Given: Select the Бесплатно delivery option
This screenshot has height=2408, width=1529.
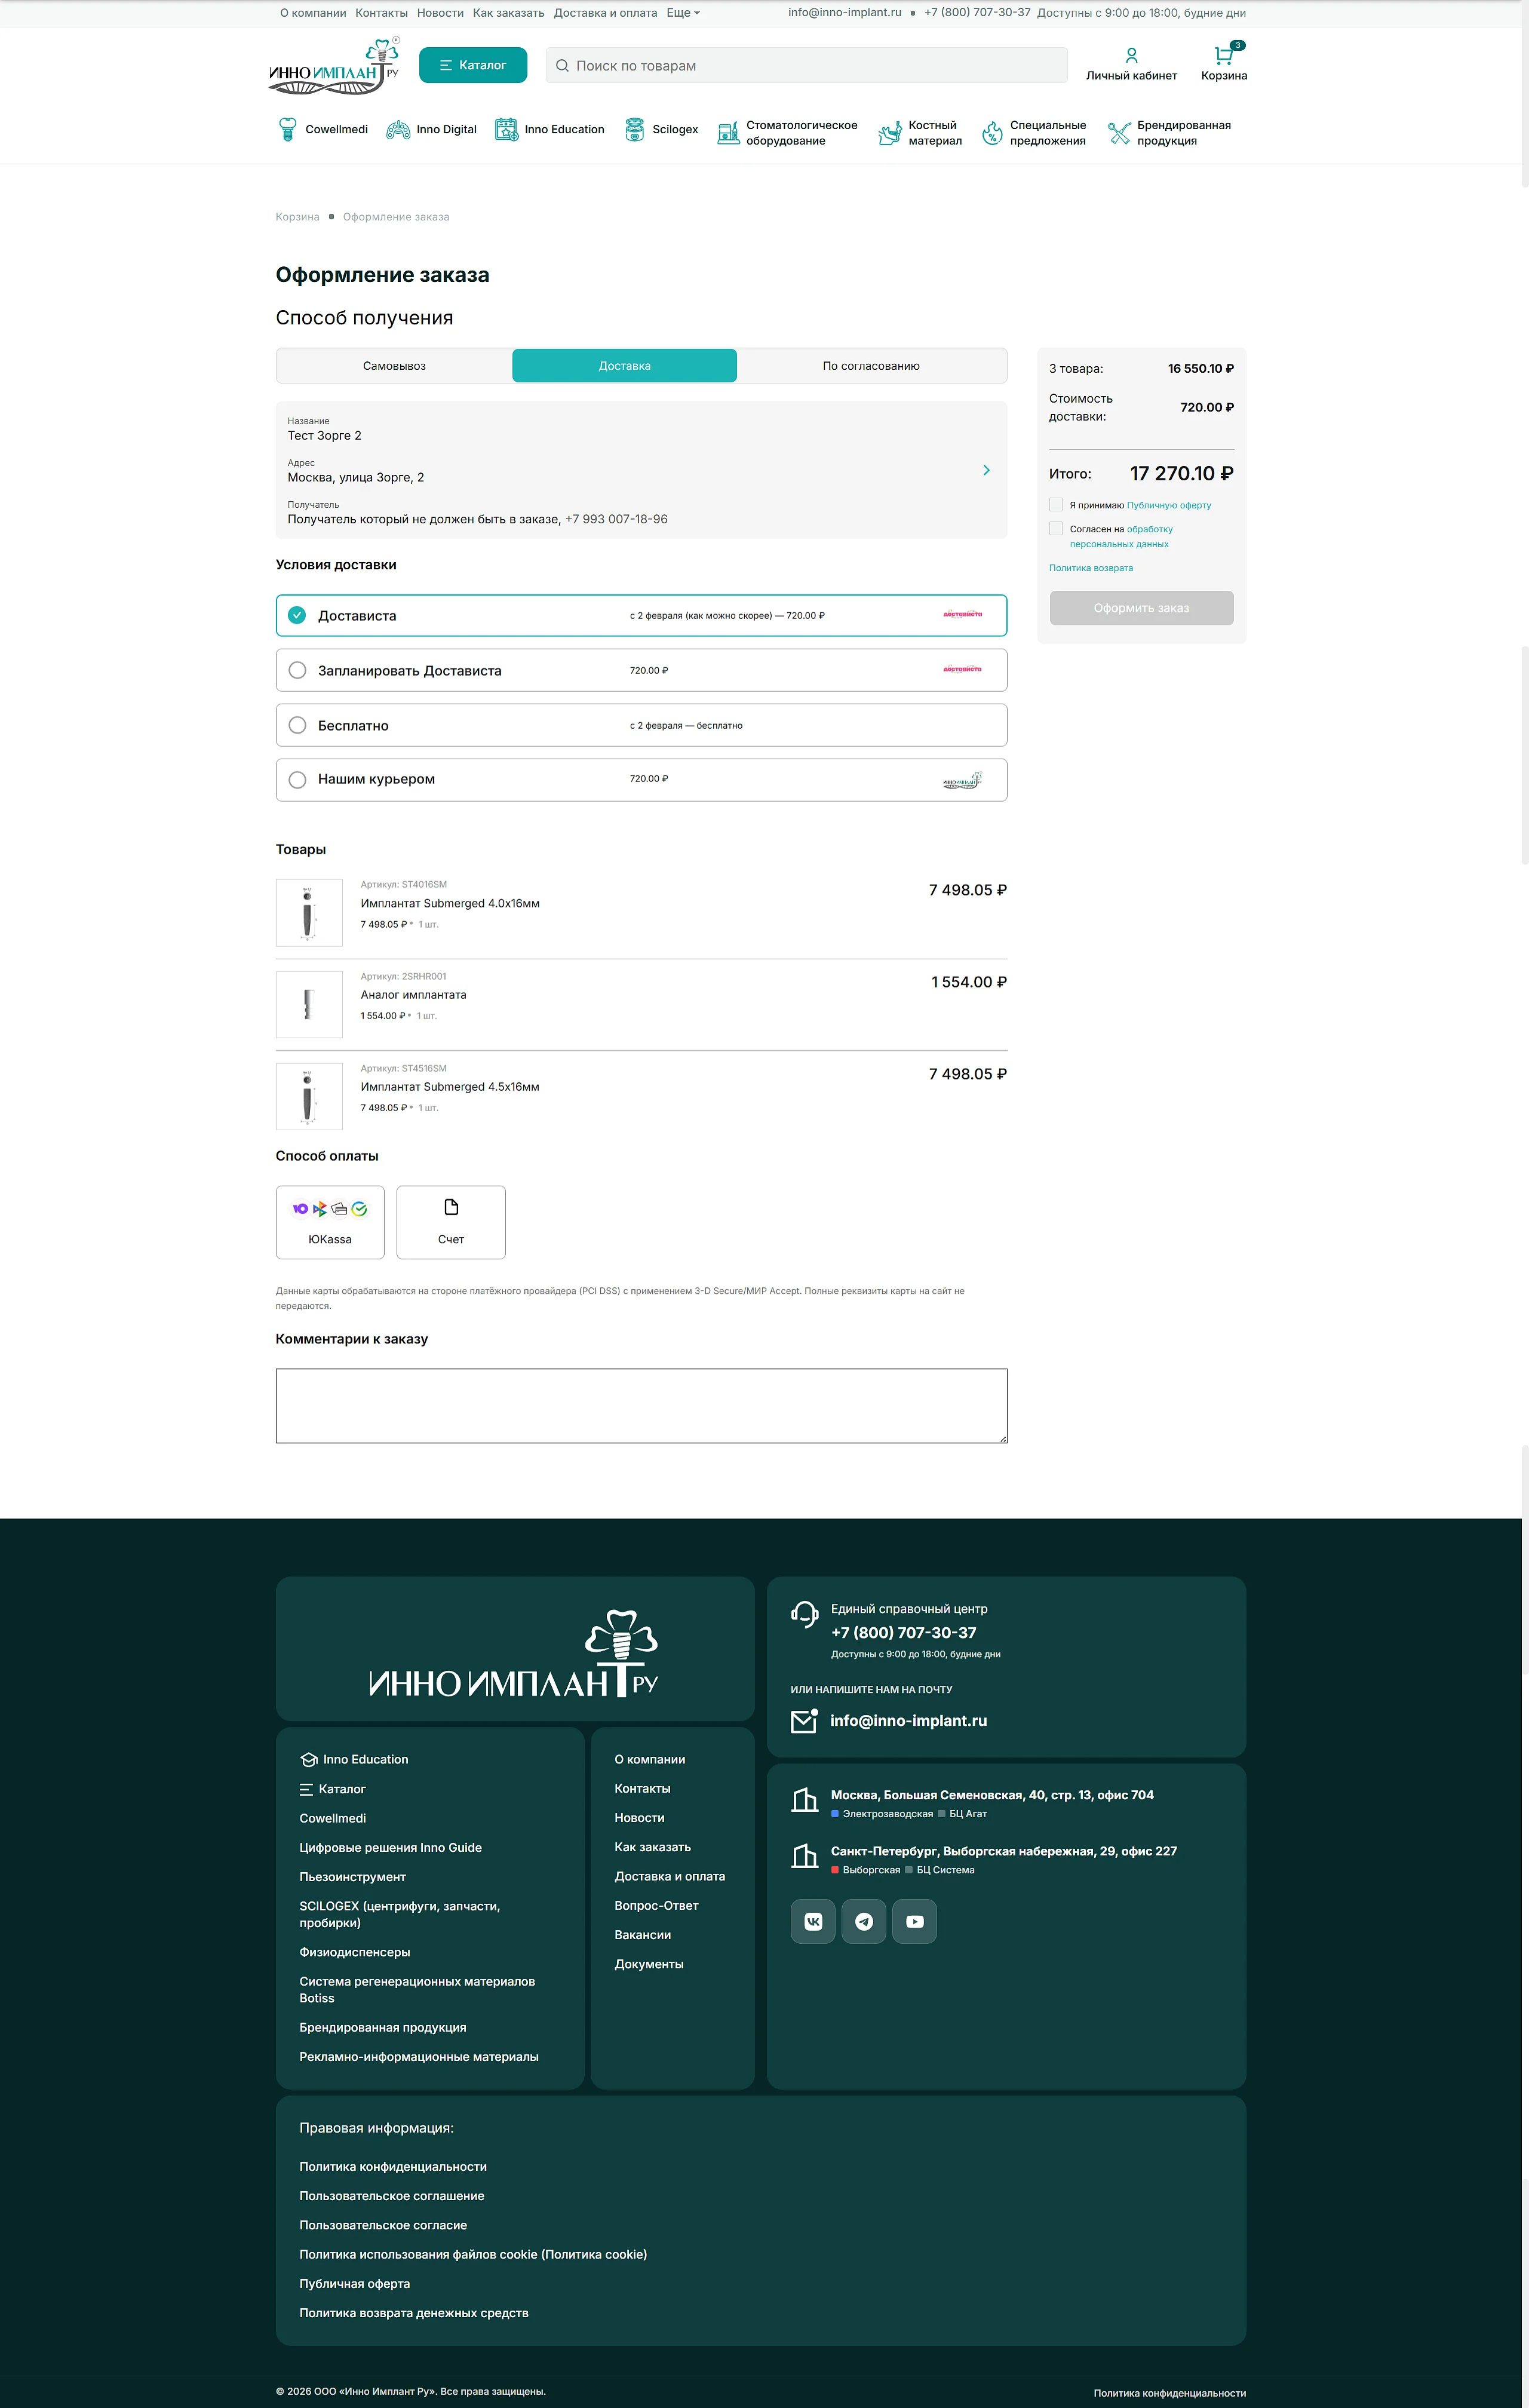Looking at the screenshot, I should pyautogui.click(x=641, y=725).
